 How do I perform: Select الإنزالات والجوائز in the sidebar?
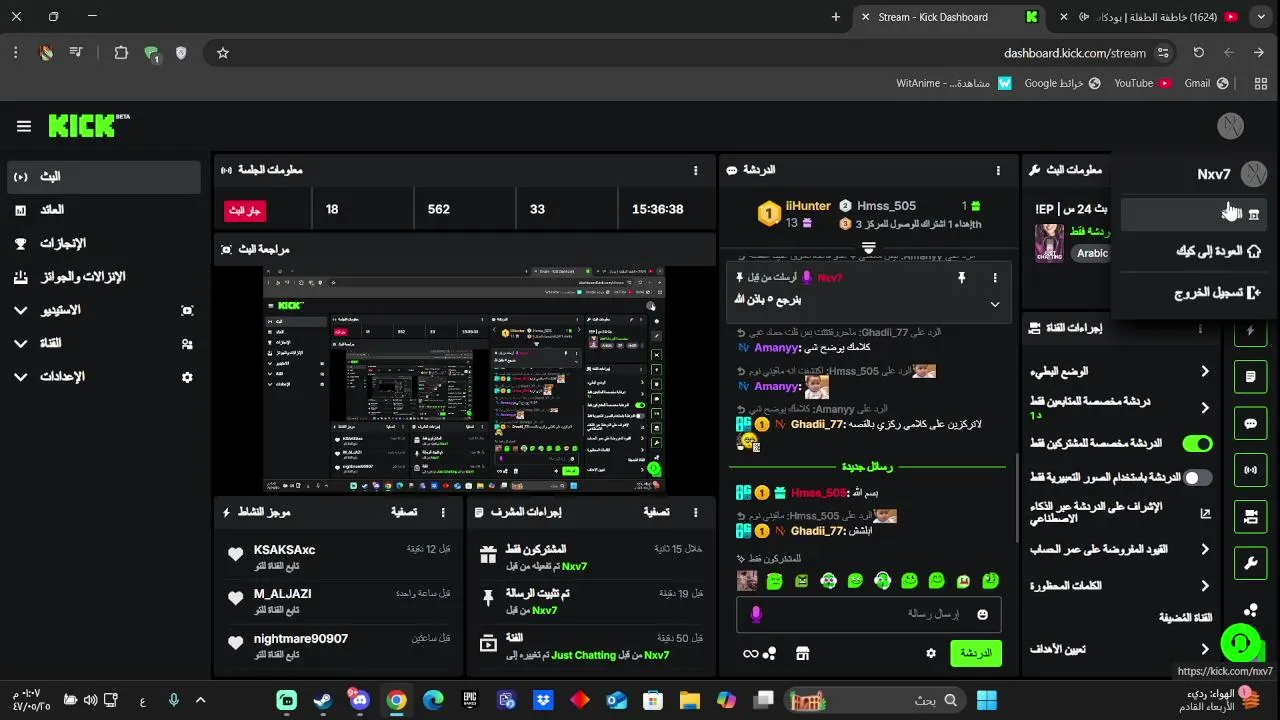coord(103,277)
